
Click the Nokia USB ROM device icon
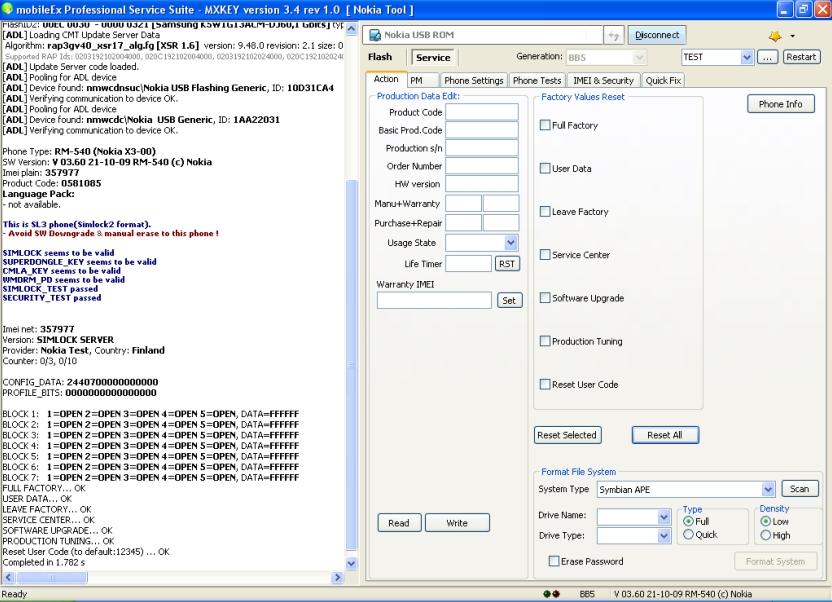[x=375, y=35]
